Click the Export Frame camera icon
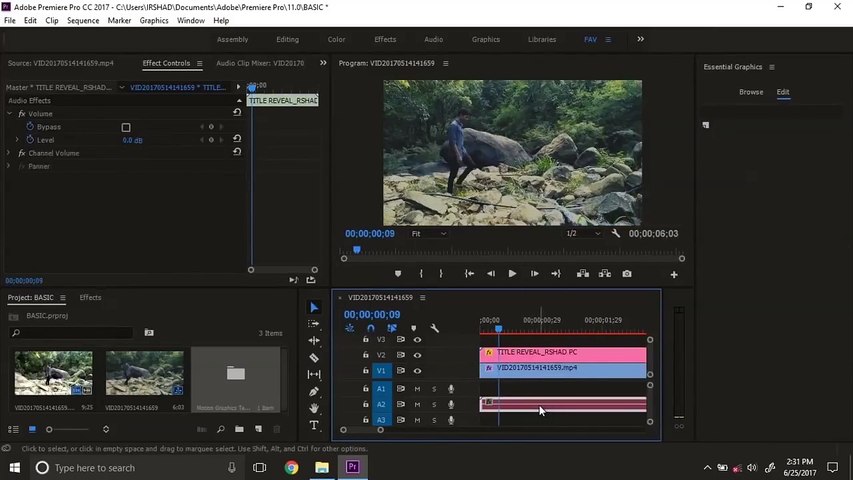 click(x=627, y=274)
